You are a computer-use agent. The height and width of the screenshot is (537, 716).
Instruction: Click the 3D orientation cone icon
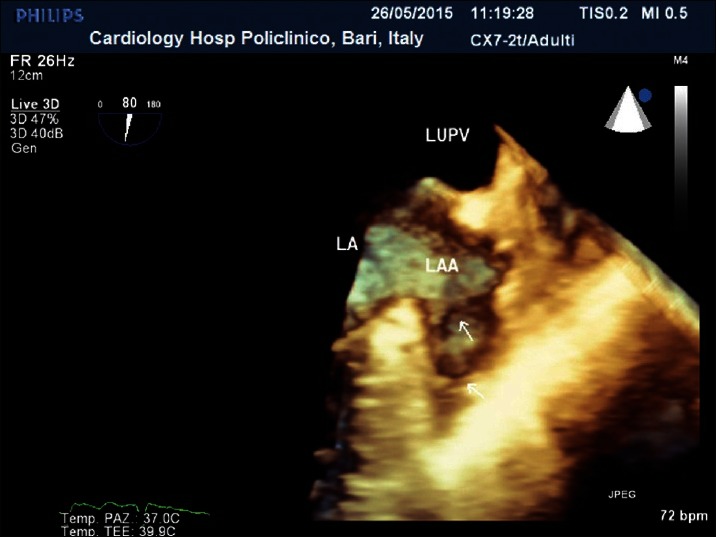(x=625, y=112)
